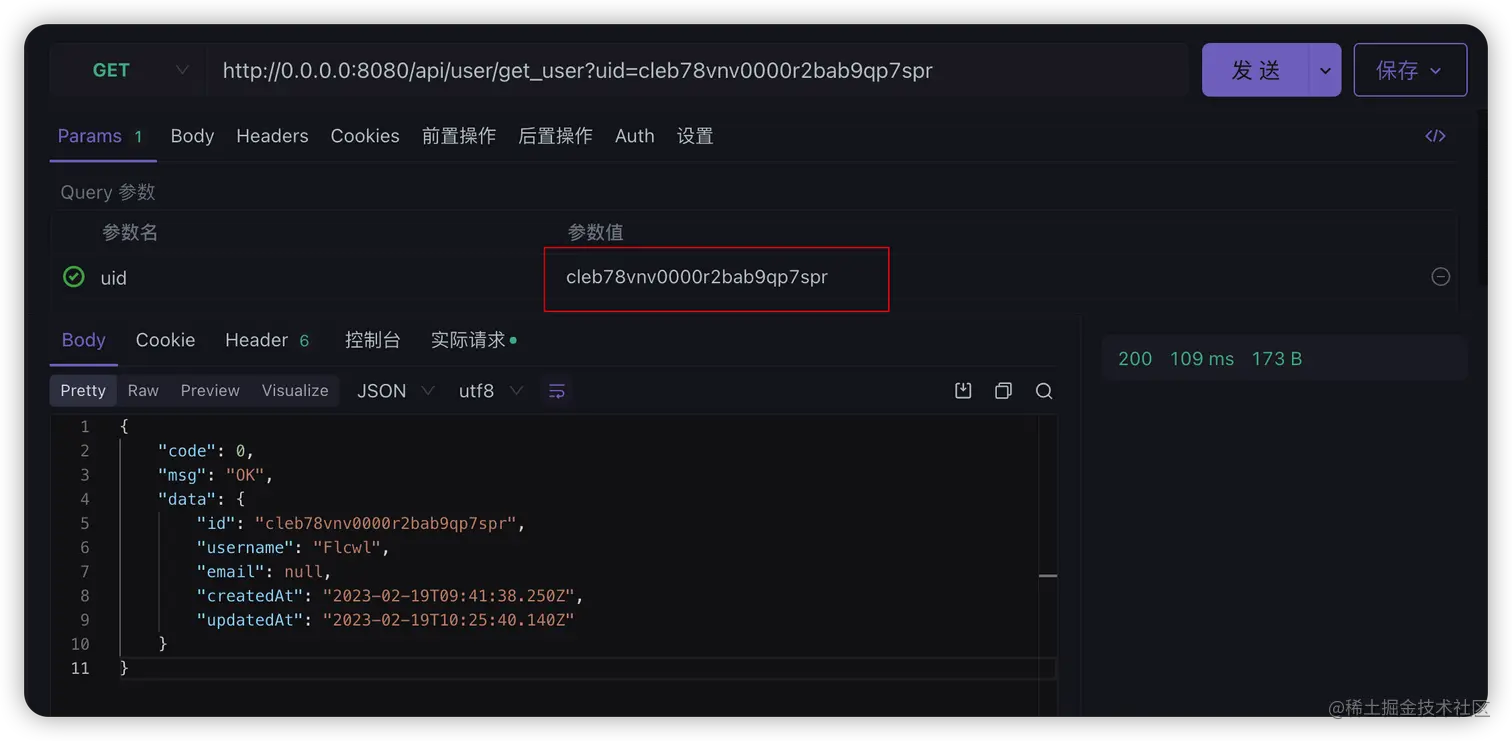Click the 保存 save dropdown button

tap(1410, 70)
